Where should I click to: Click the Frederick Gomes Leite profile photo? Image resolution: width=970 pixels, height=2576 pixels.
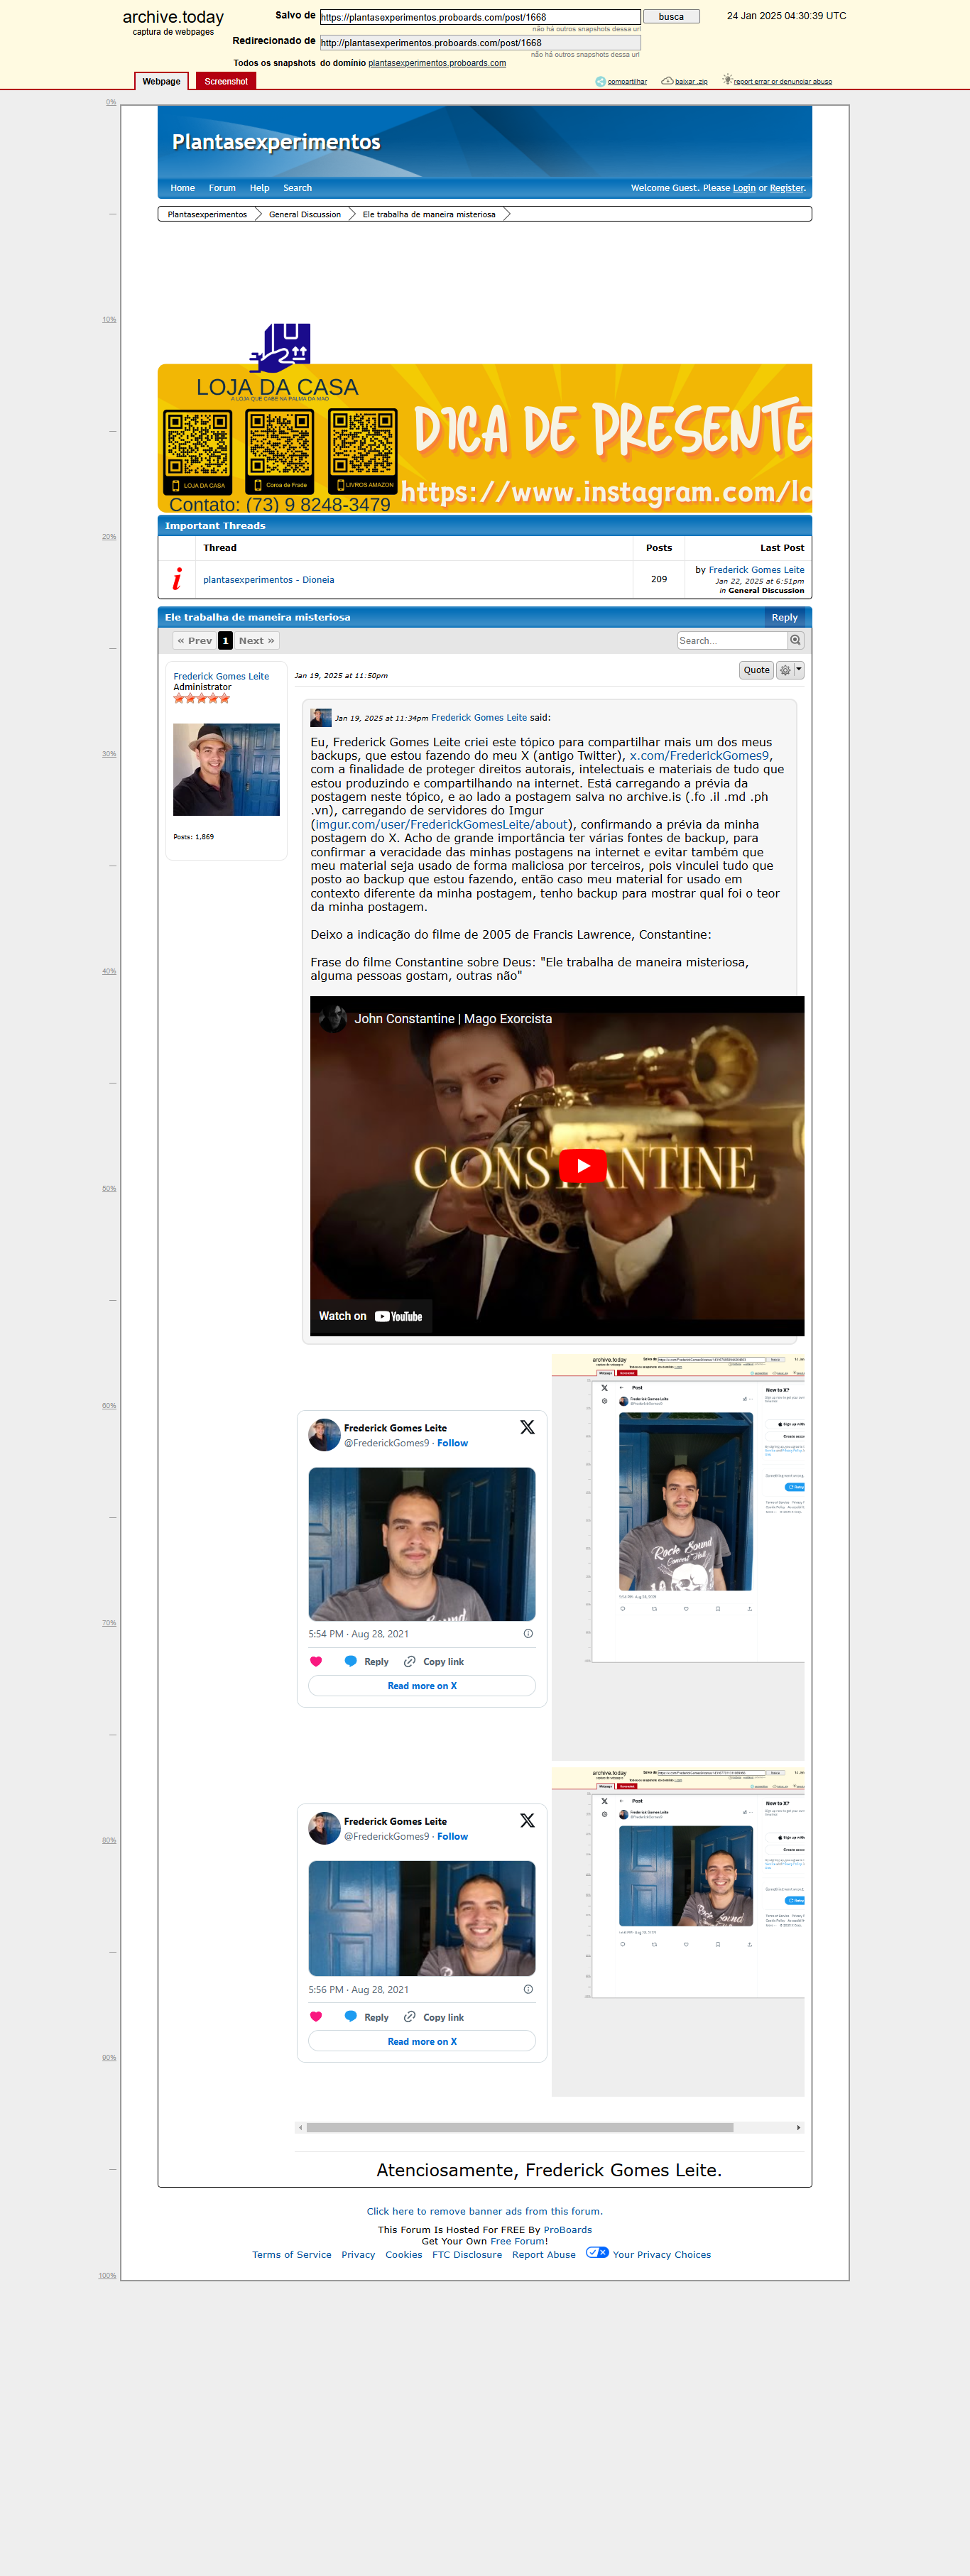pos(226,769)
